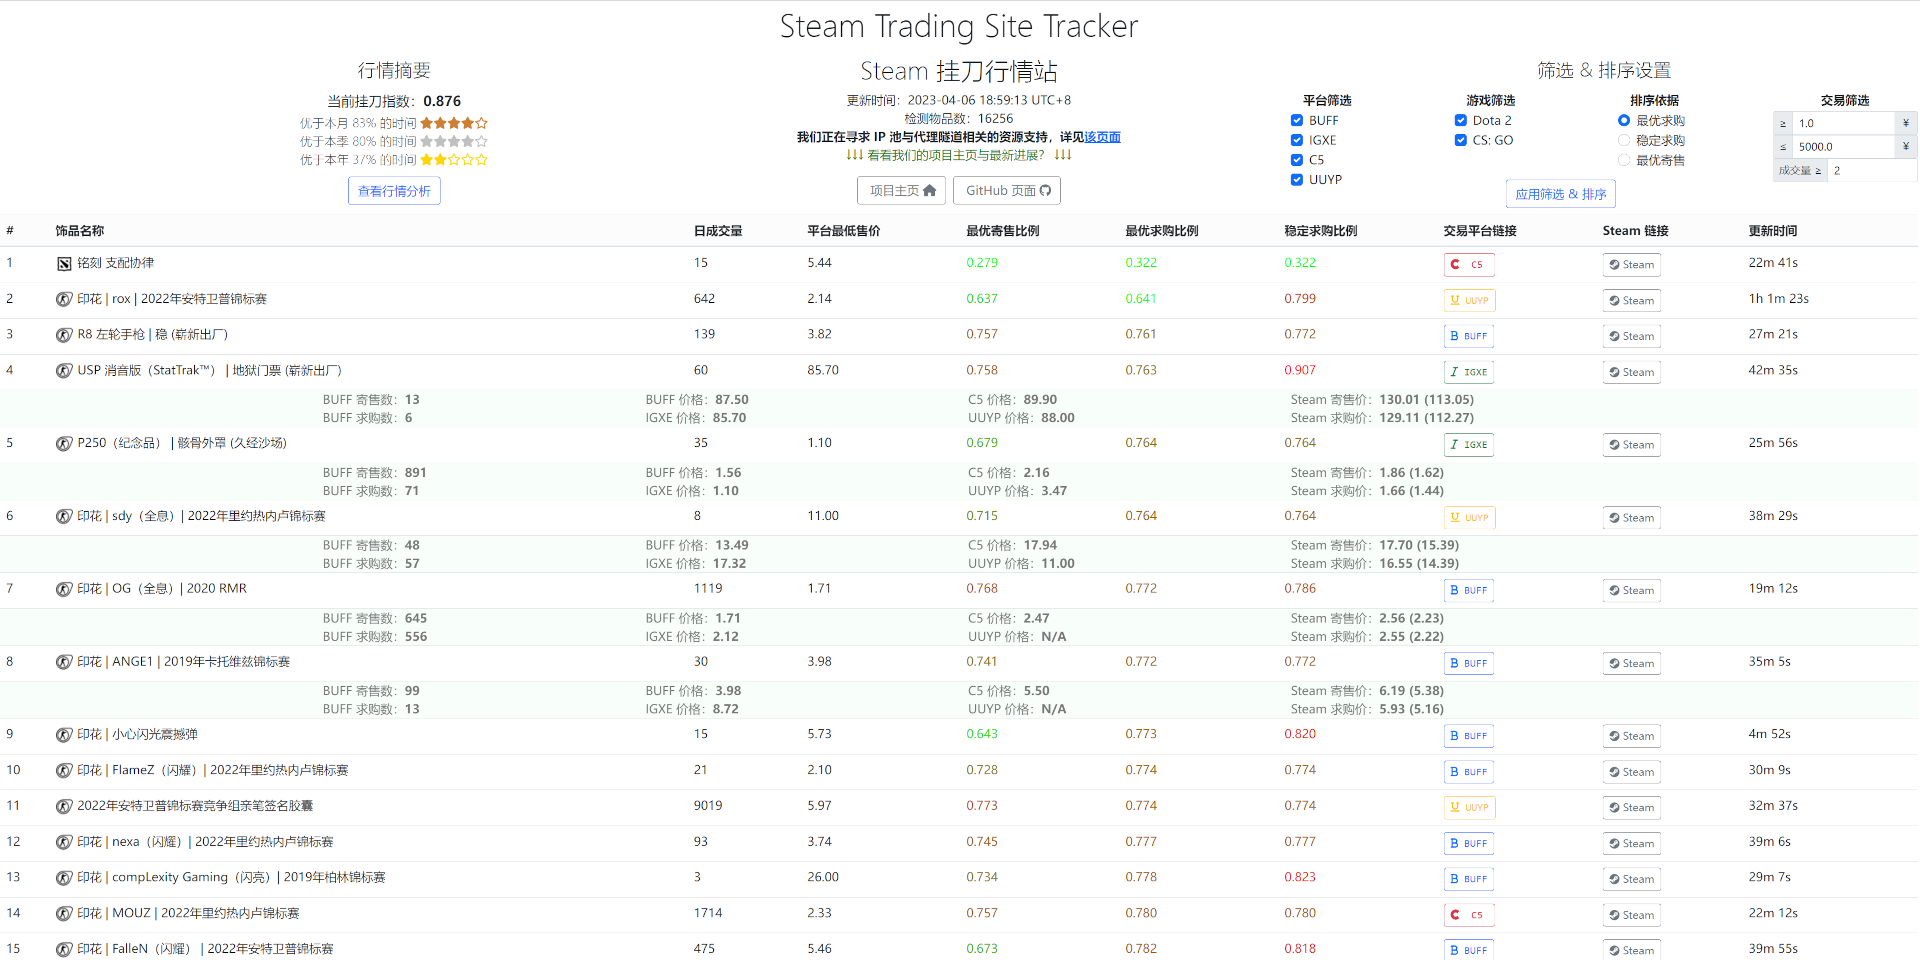This screenshot has height=960, width=1920.
Task: Click the CS:GO icon beside 印花 | FalleN row
Action: point(64,949)
